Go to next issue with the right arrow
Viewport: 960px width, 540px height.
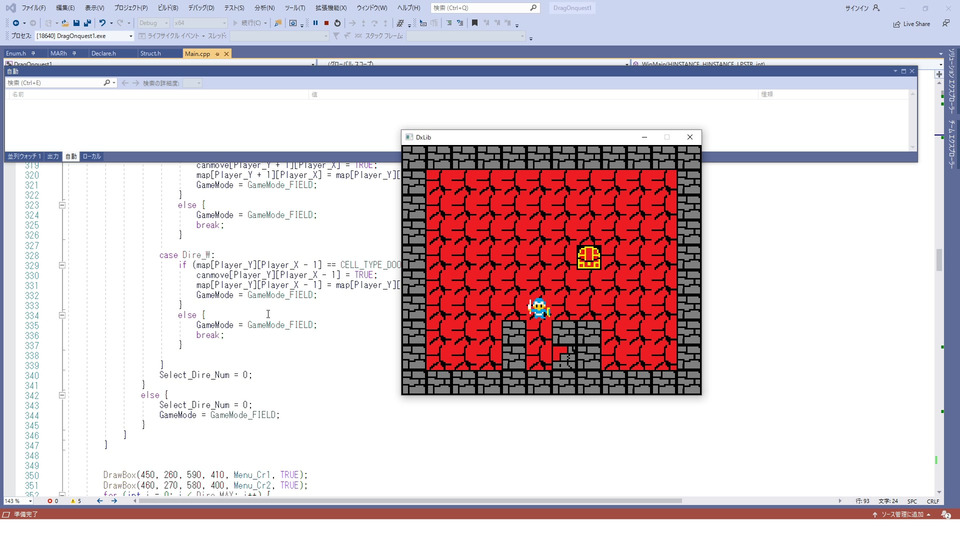pyautogui.click(x=114, y=501)
